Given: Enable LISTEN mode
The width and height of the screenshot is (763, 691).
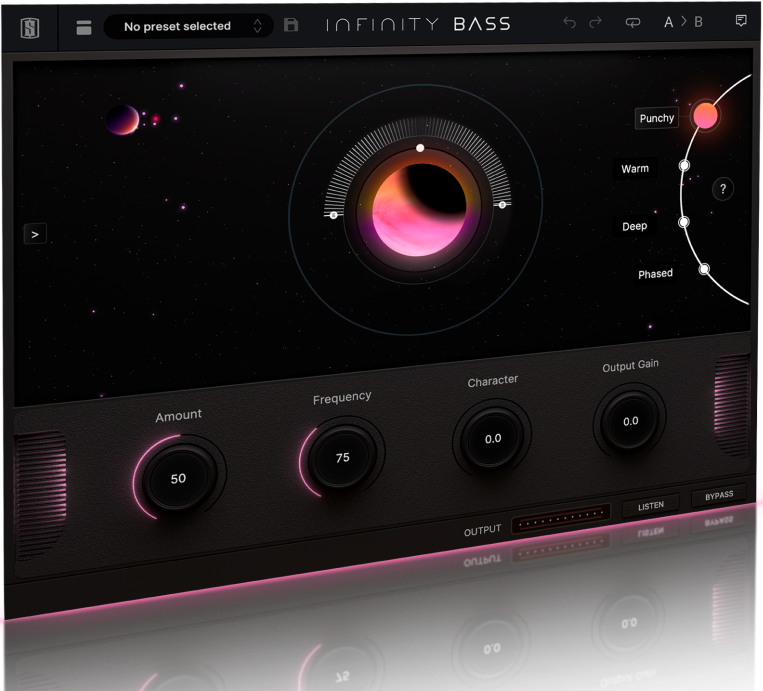Looking at the screenshot, I should tap(651, 506).
